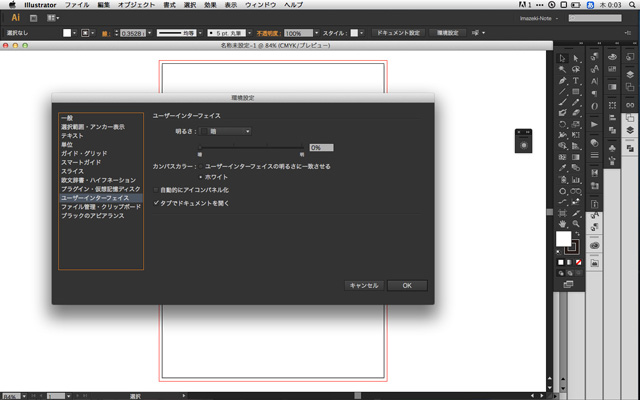Image resolution: width=640 pixels, height=400 pixels.
Task: Select the Line Segment tool
Action: tap(562, 91)
